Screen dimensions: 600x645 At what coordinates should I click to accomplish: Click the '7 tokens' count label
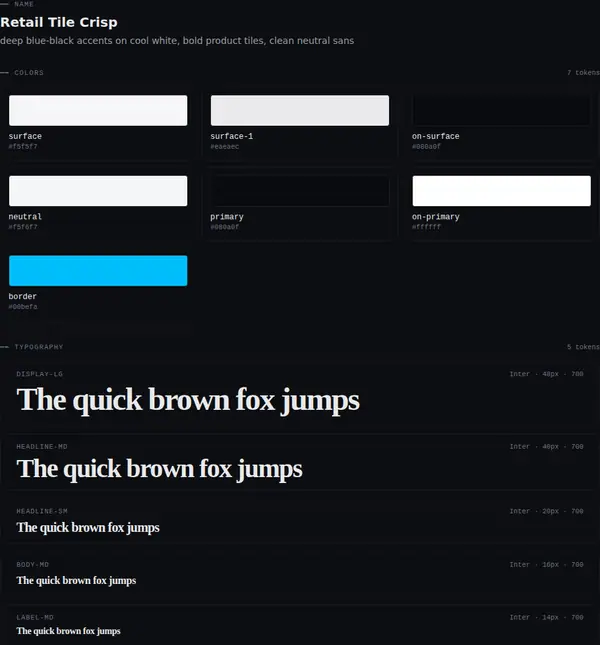pyautogui.click(x=583, y=73)
